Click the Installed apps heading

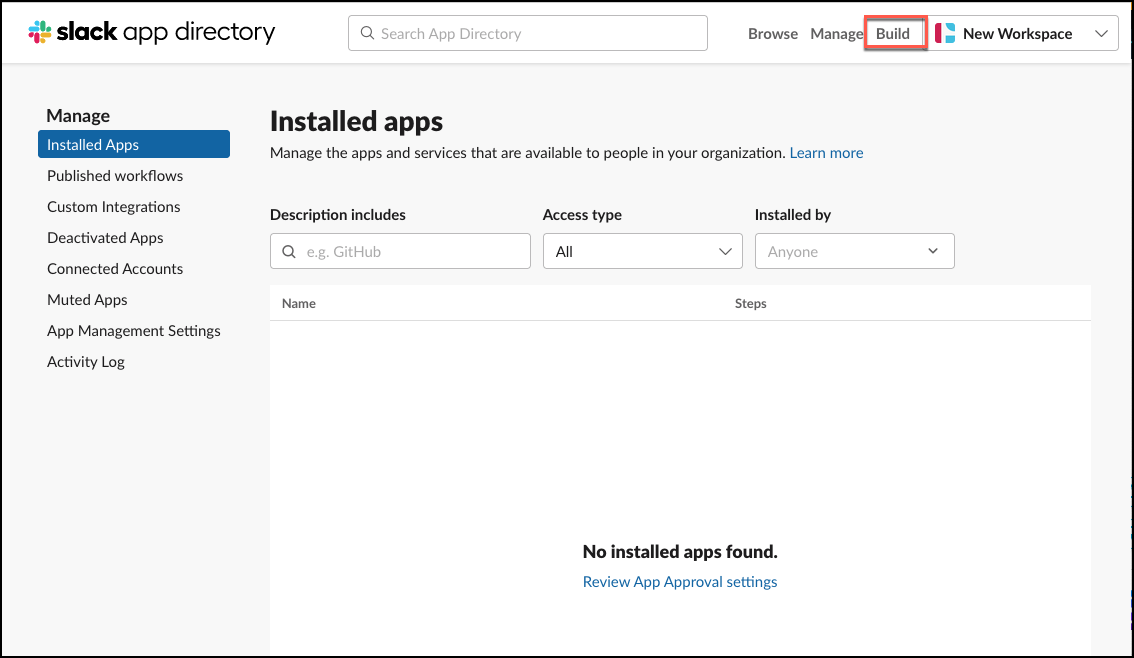click(357, 121)
